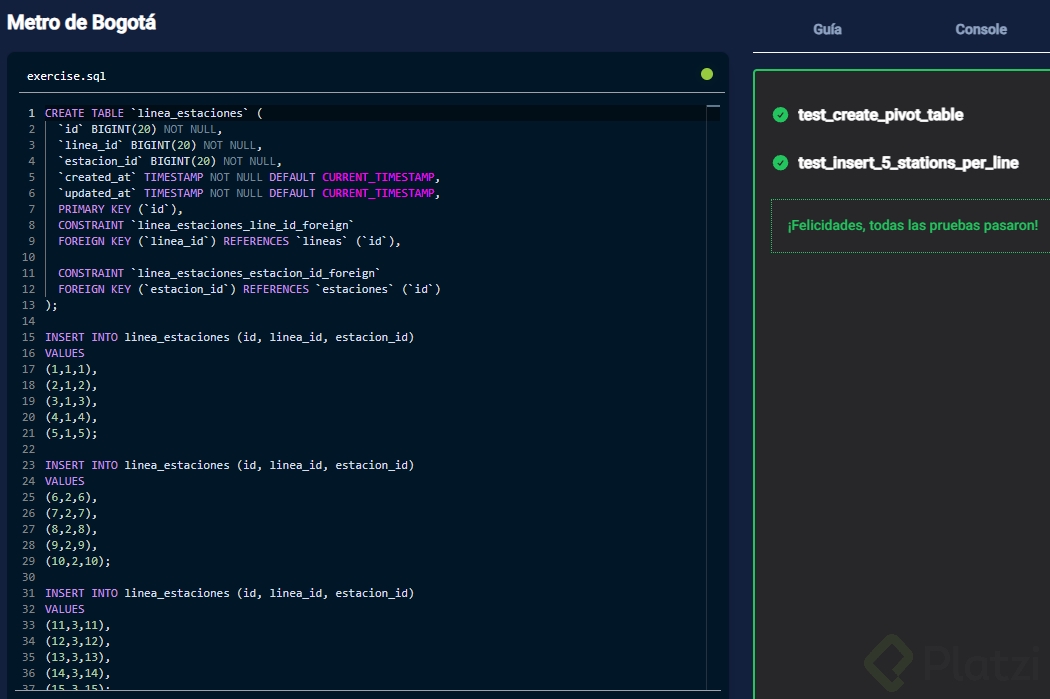Image resolution: width=1050 pixels, height=699 pixels.
Task: Click line number 31 in the gutter
Action: (27, 593)
